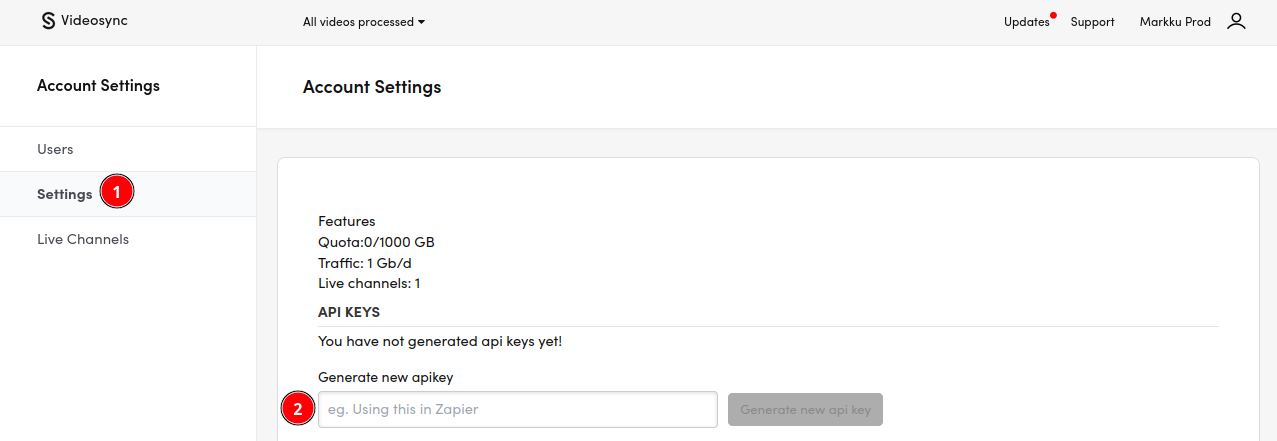This screenshot has height=441, width=1277.
Task: Click the main Account Settings page title
Action: (x=372, y=87)
